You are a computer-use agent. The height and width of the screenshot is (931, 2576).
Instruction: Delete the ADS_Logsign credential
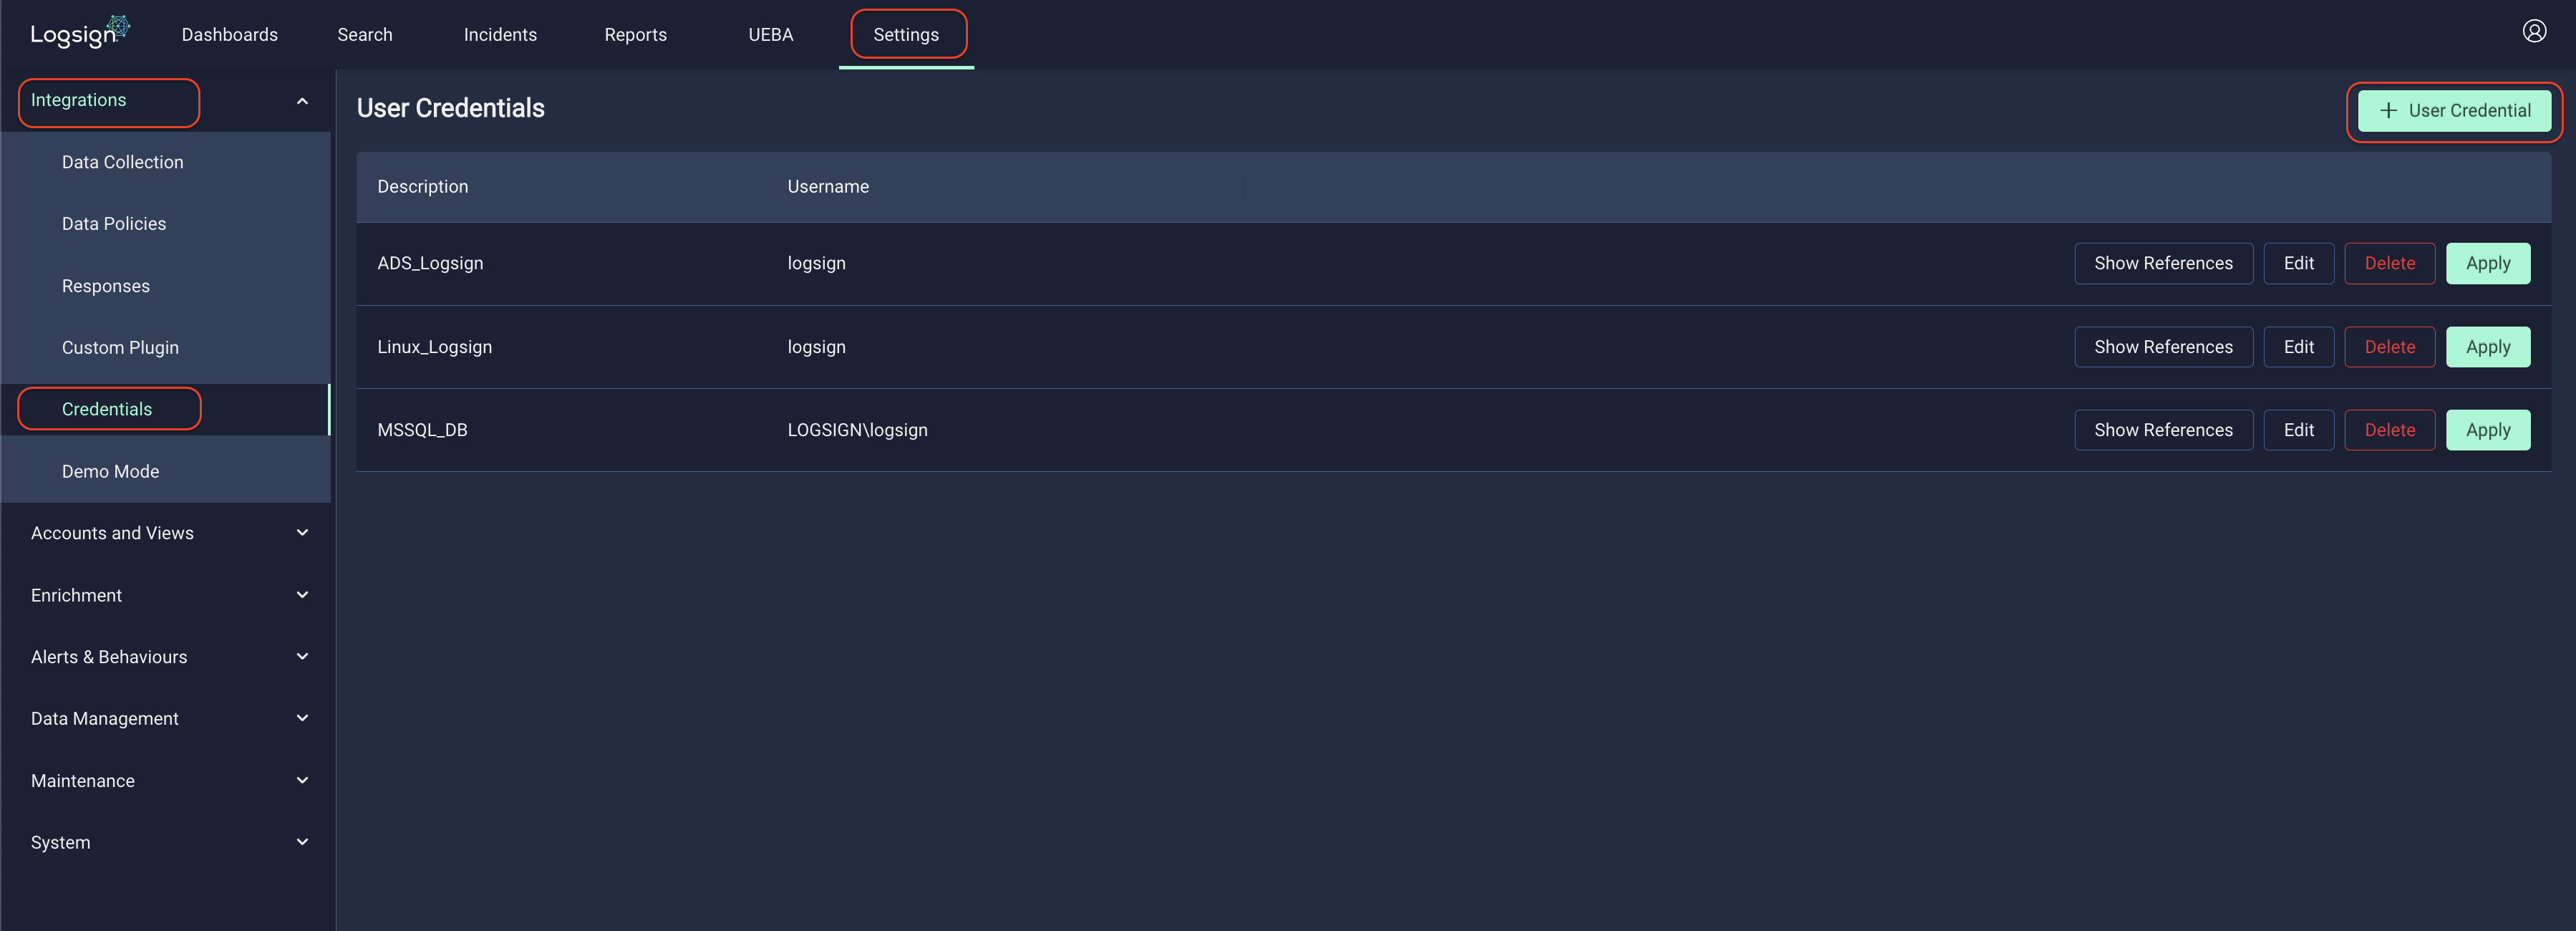(2389, 264)
